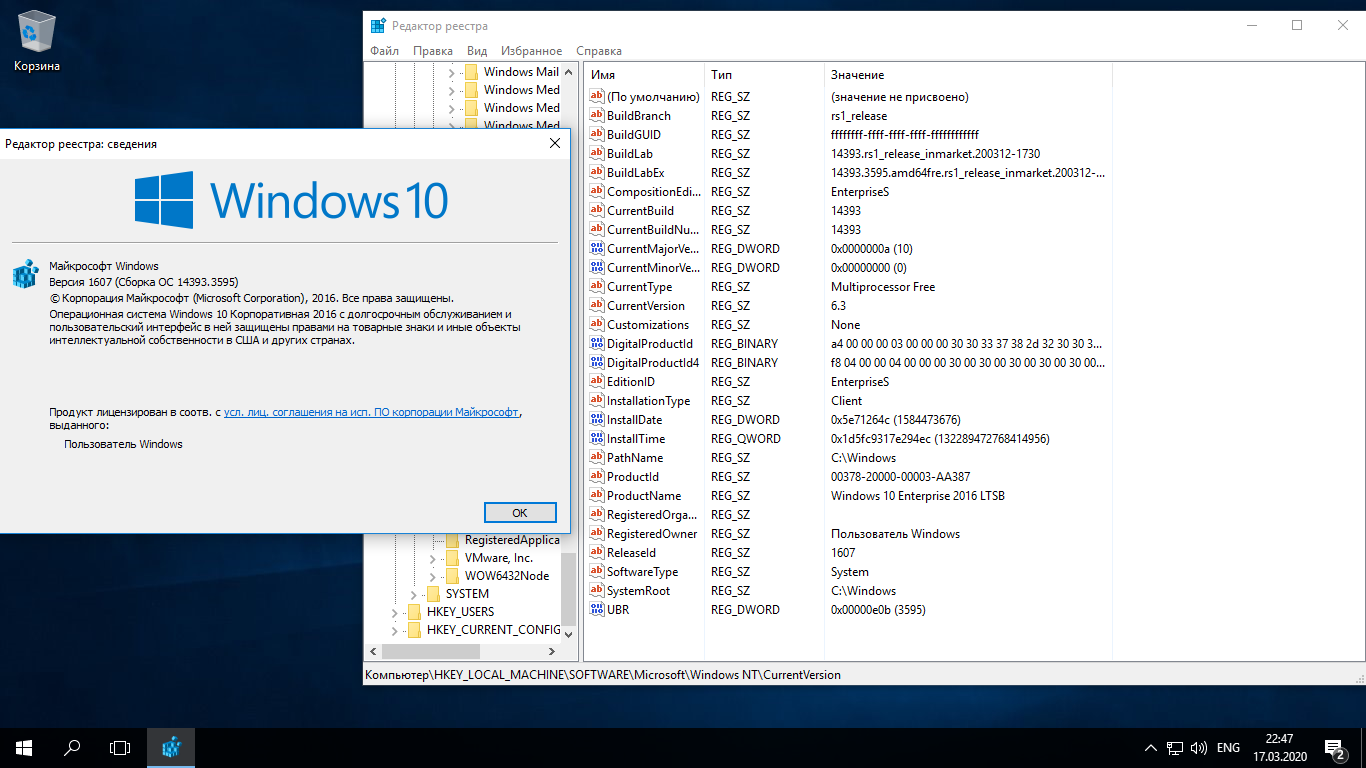Open Task View on the taskbar
Image resolution: width=1366 pixels, height=768 pixels.
point(120,747)
